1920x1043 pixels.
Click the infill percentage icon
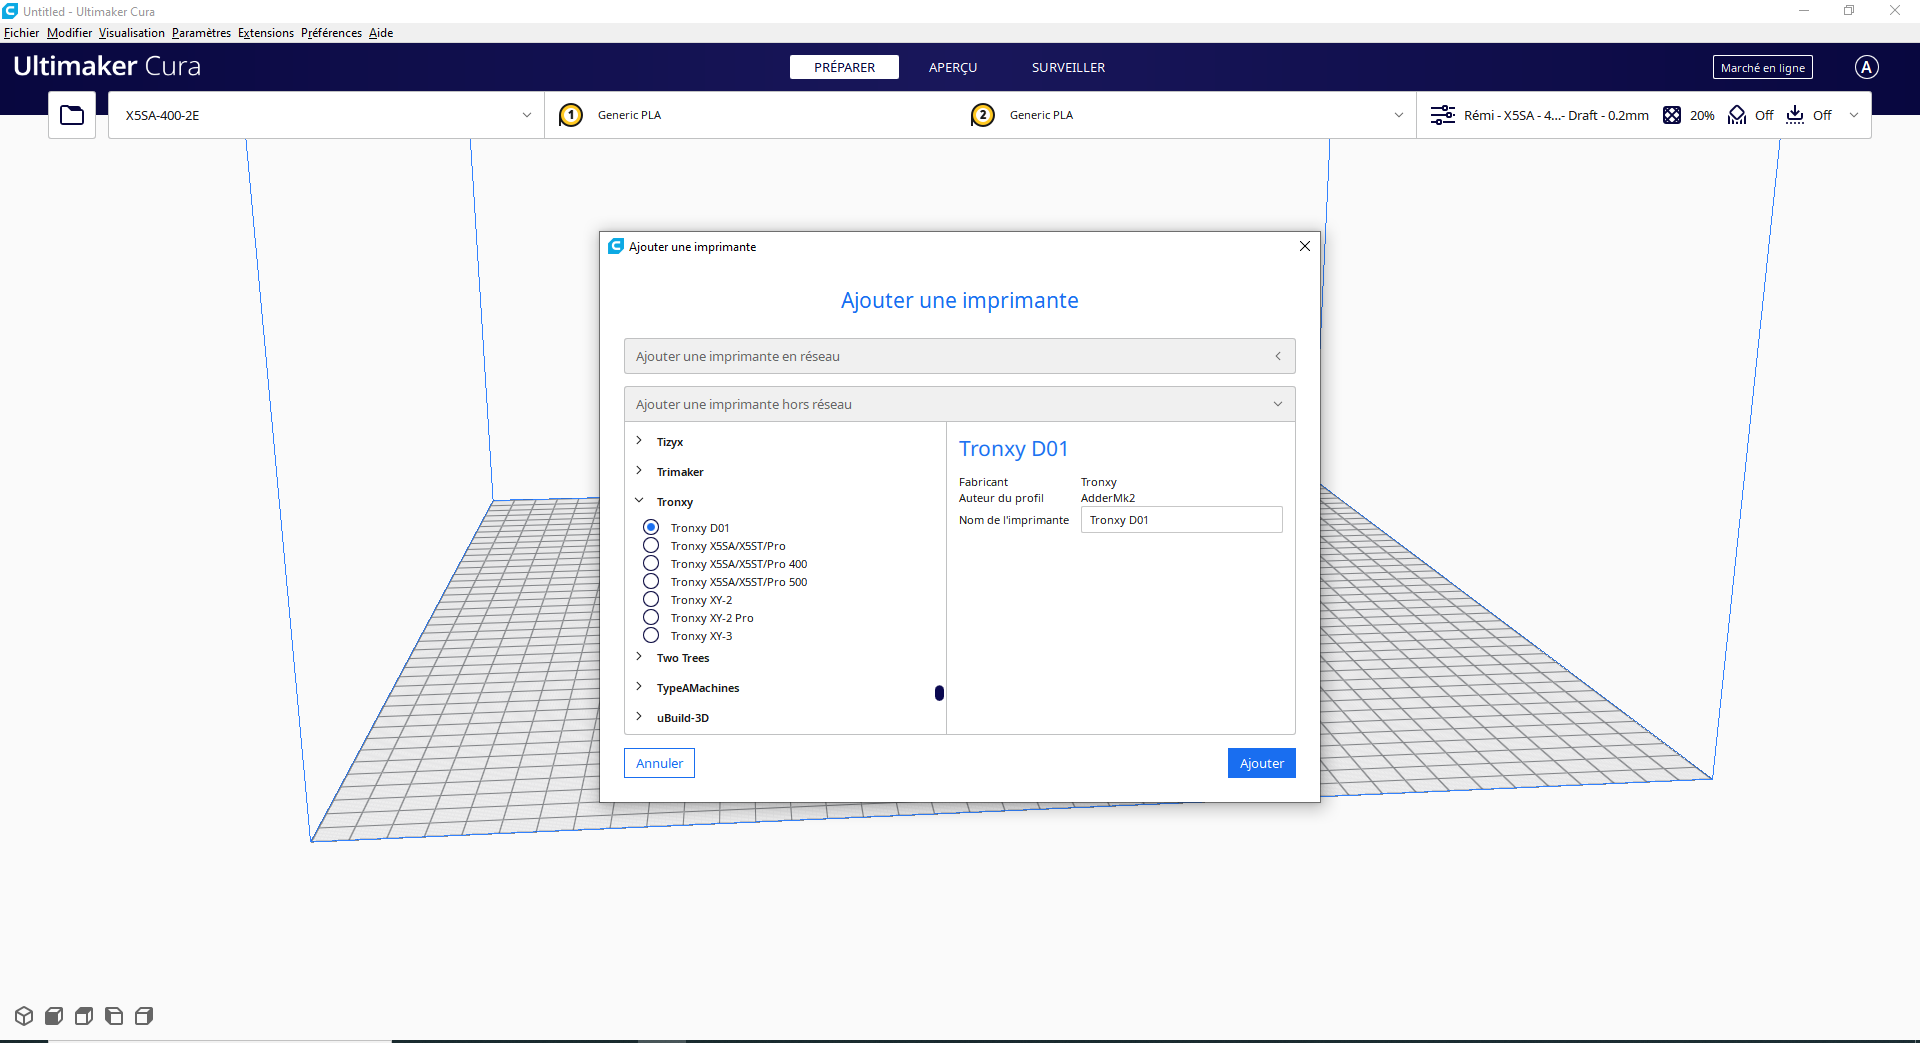[x=1672, y=115]
